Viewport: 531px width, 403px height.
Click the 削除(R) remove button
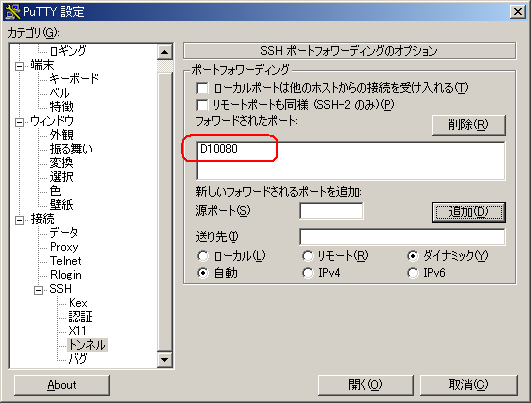469,125
